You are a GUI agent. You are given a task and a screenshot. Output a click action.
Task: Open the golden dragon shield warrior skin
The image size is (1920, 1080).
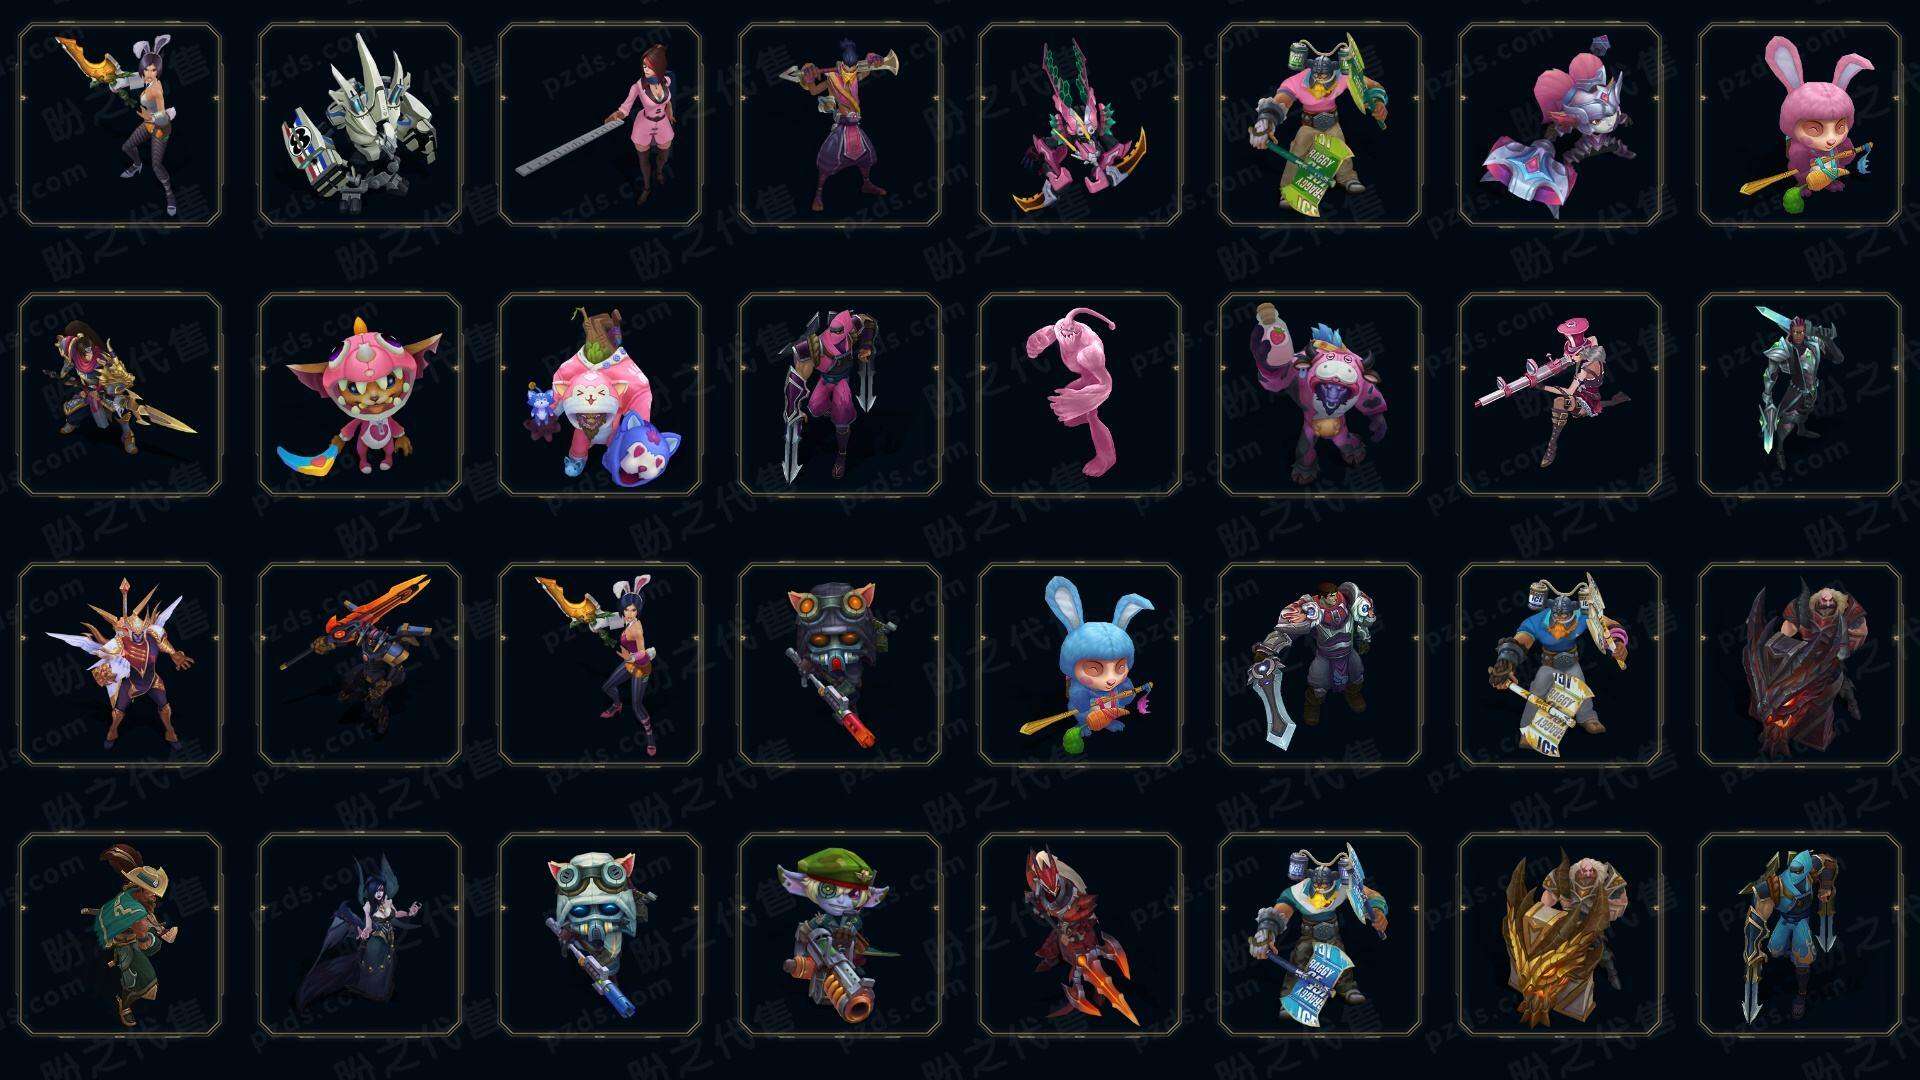tap(1560, 934)
